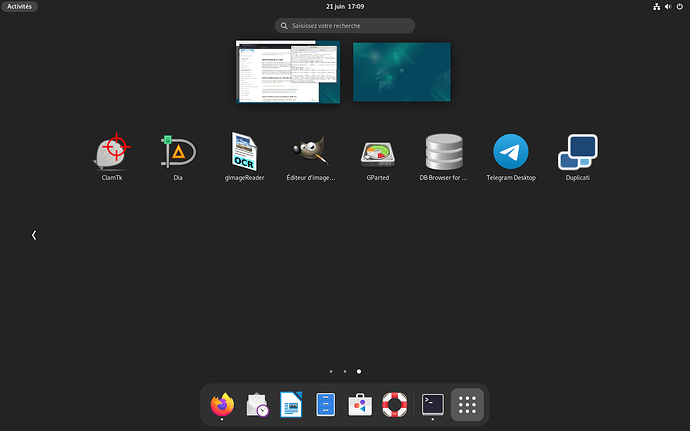Image resolution: width=690 pixels, height=431 pixels.
Task: Open the Files manager in the dock
Action: pos(326,405)
